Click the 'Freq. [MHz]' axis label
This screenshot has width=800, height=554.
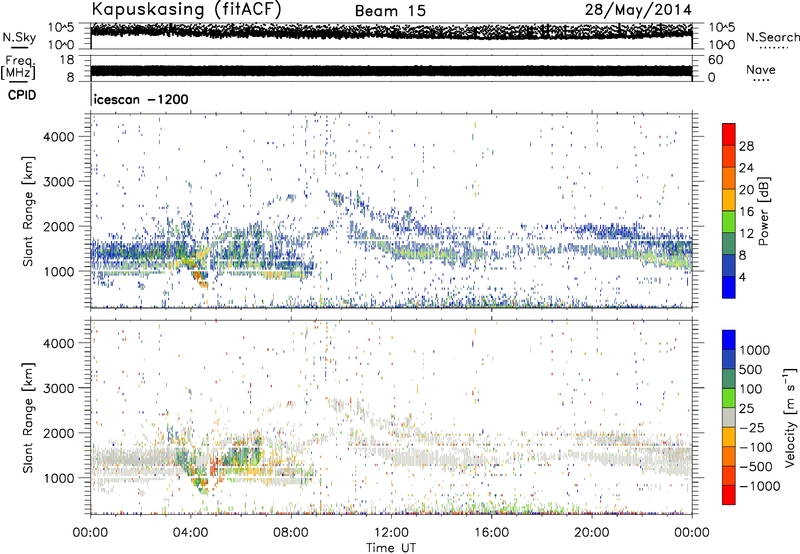pyautogui.click(x=19, y=67)
